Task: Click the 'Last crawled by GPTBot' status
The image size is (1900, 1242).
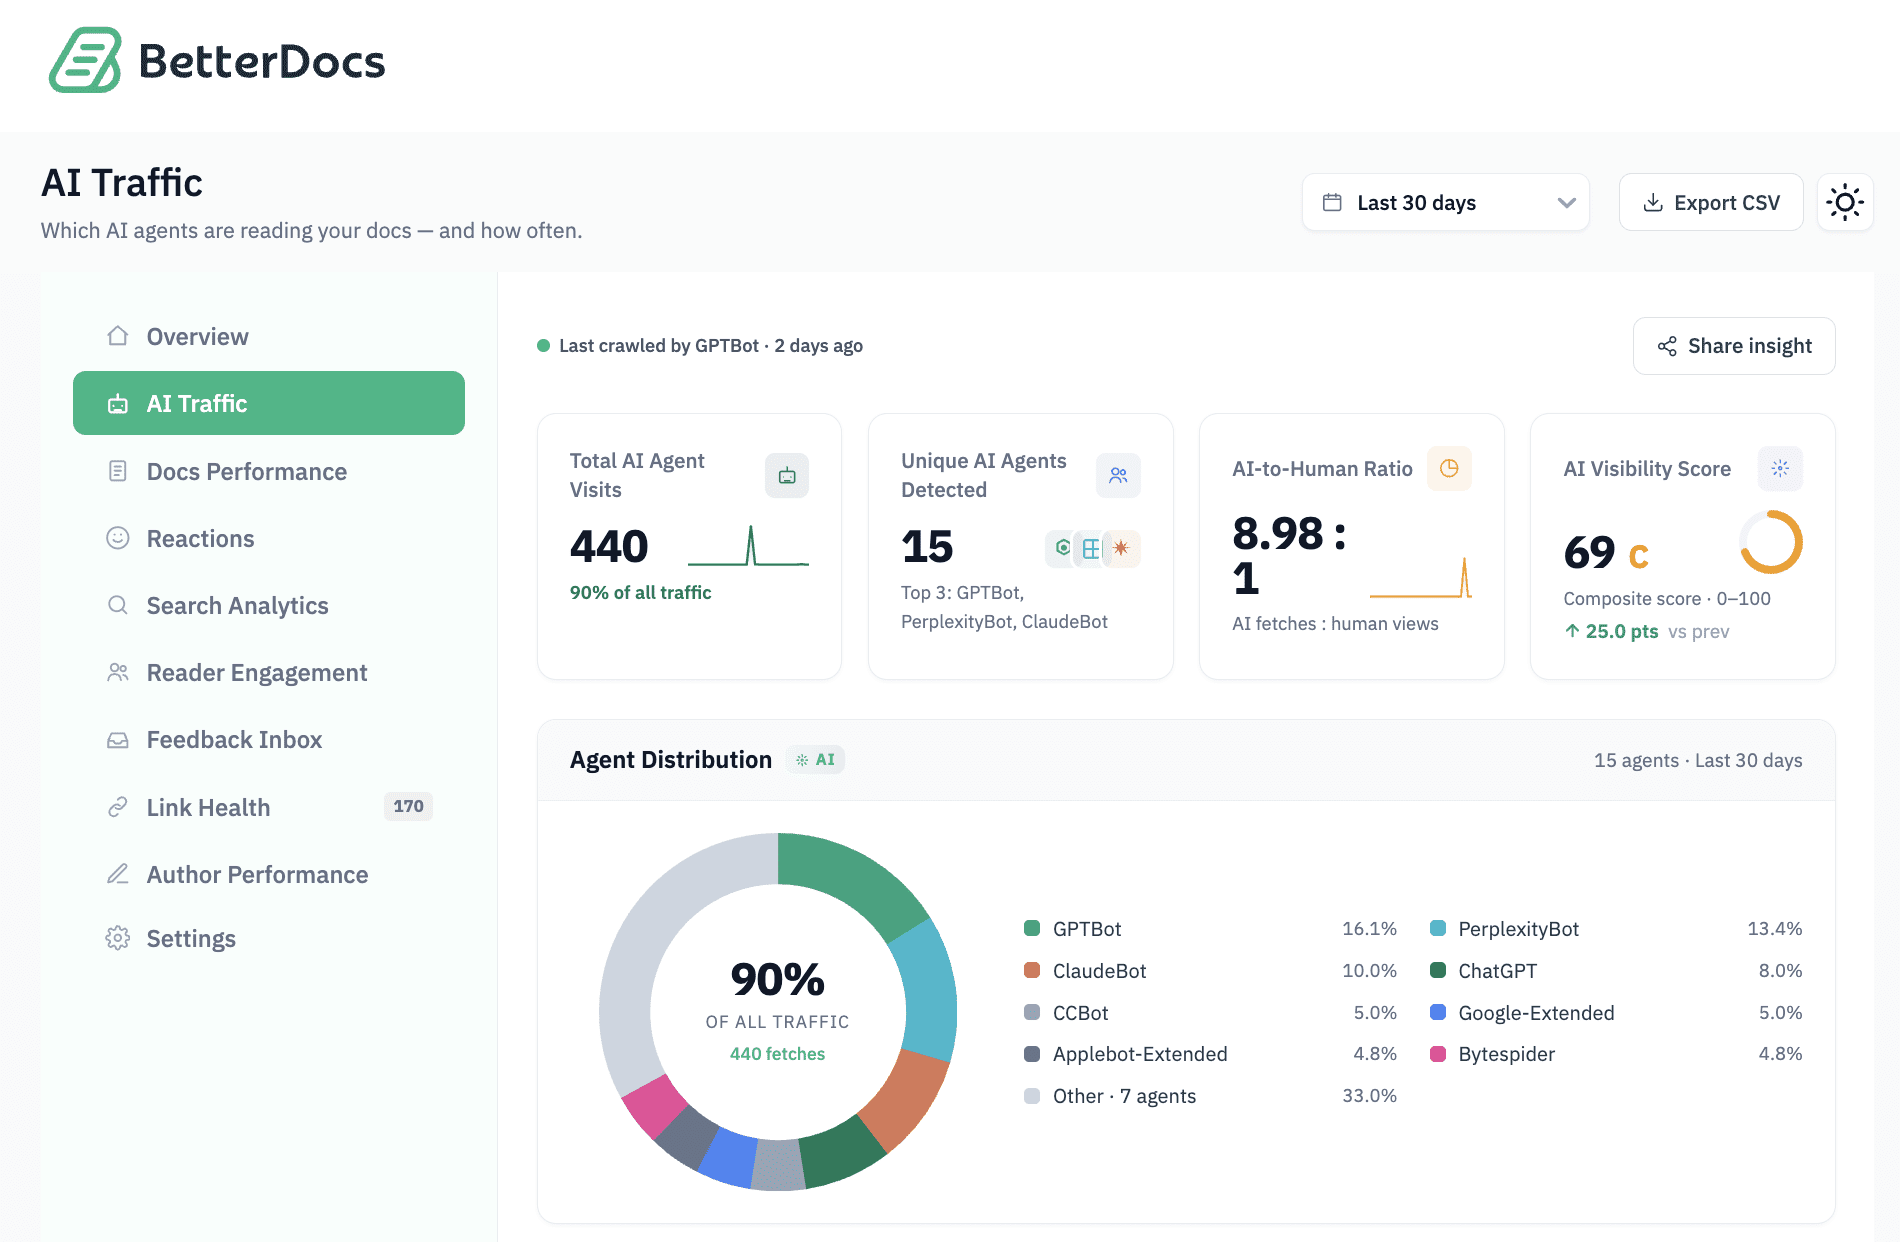Action: (700, 346)
